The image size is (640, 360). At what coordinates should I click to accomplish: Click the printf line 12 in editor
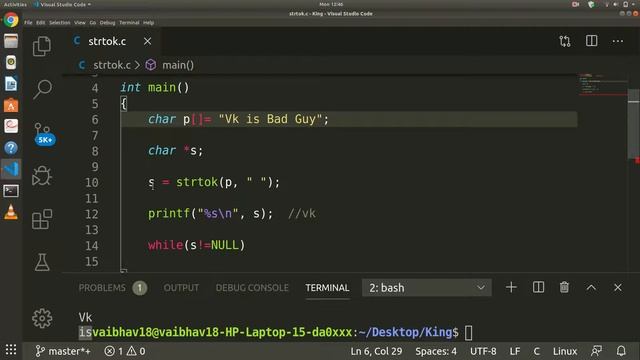(x=210, y=213)
